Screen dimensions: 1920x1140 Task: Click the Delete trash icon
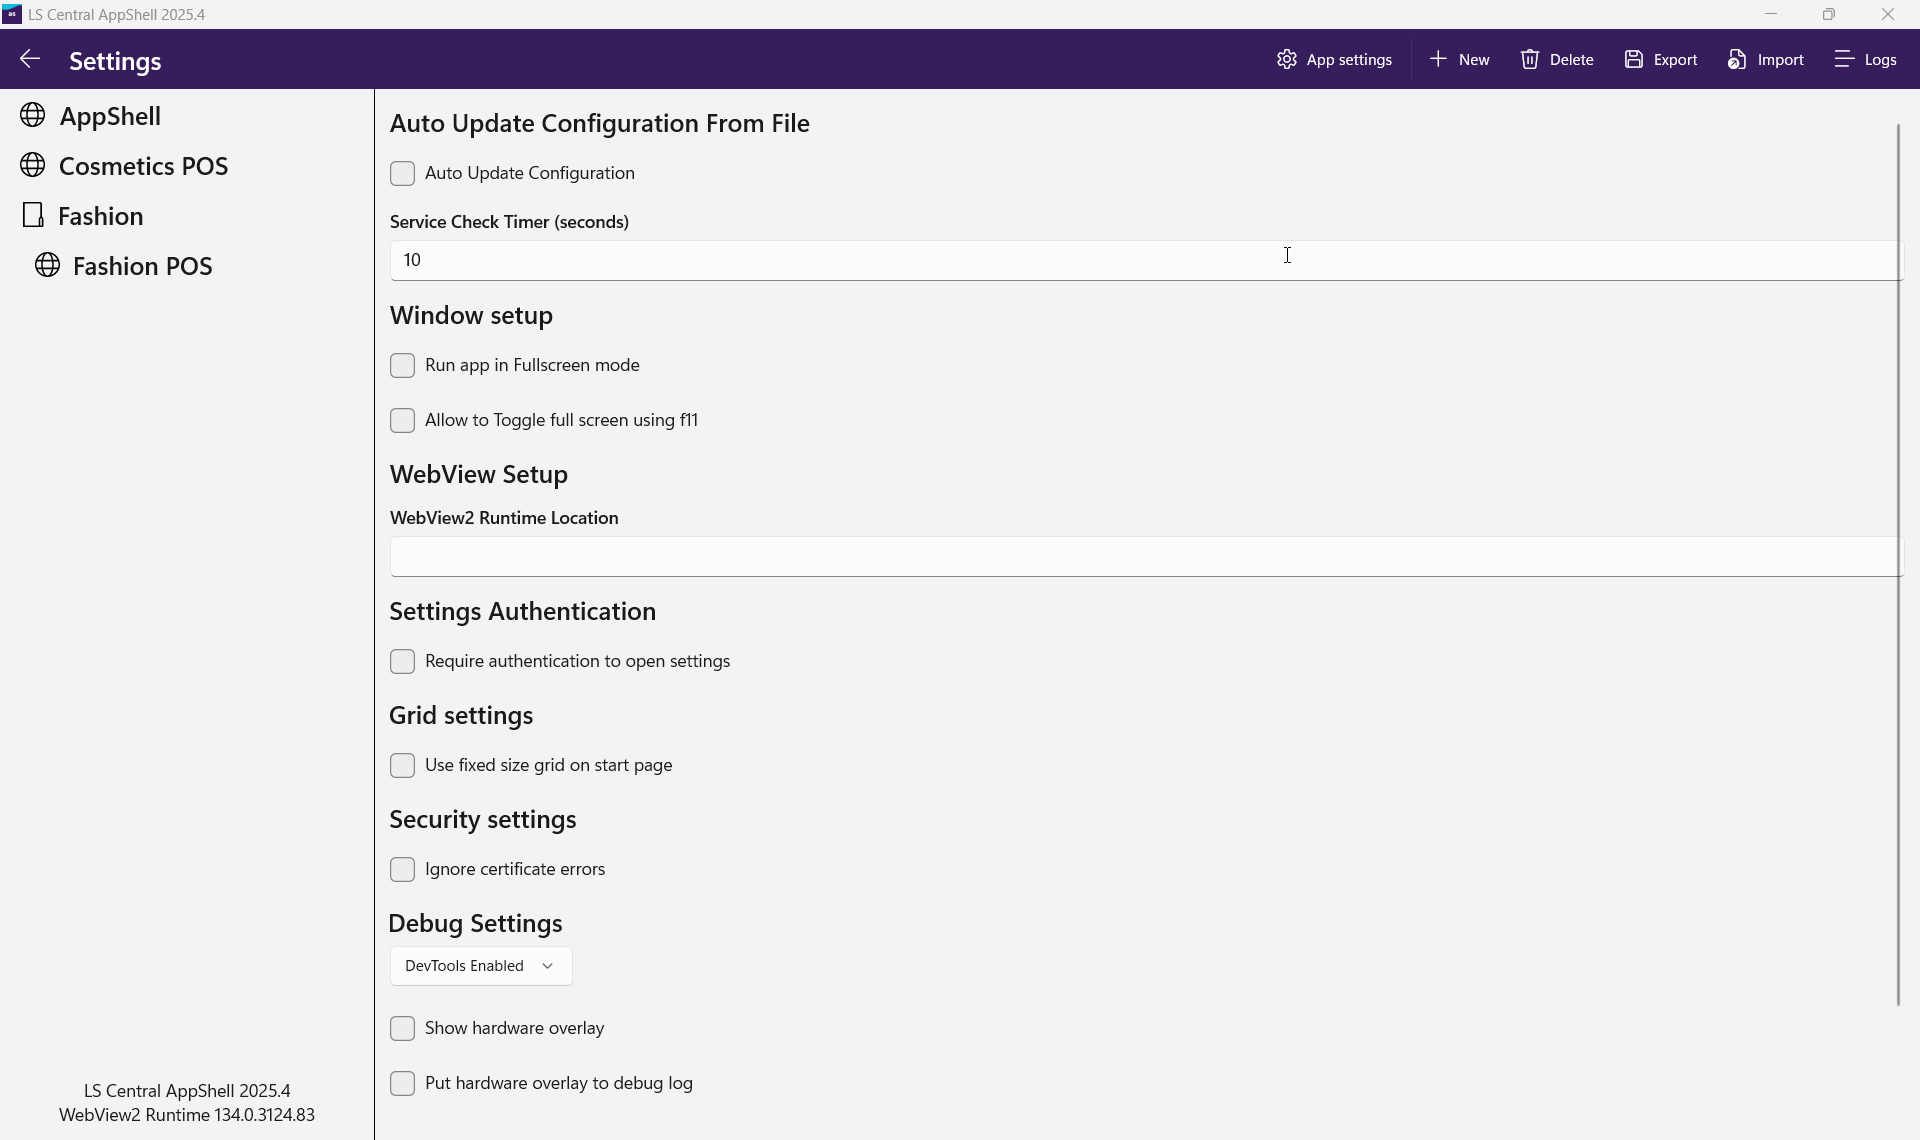coord(1530,60)
